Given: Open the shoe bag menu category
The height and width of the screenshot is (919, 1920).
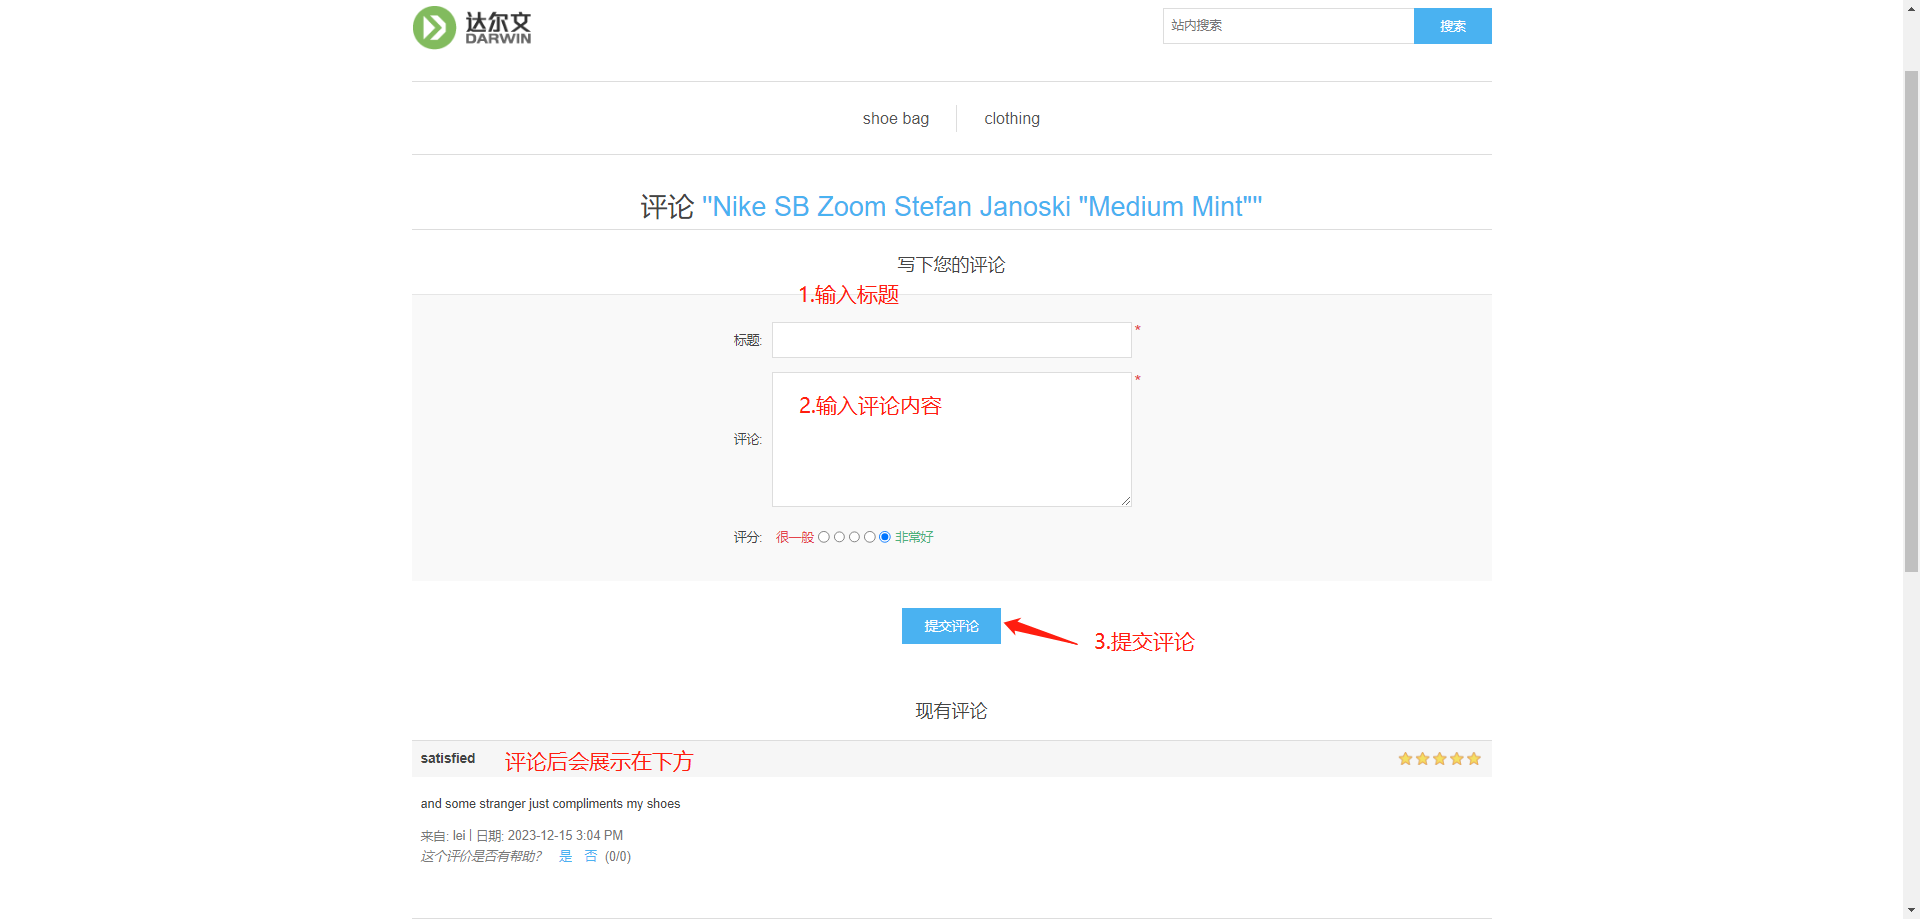Looking at the screenshot, I should 895,119.
